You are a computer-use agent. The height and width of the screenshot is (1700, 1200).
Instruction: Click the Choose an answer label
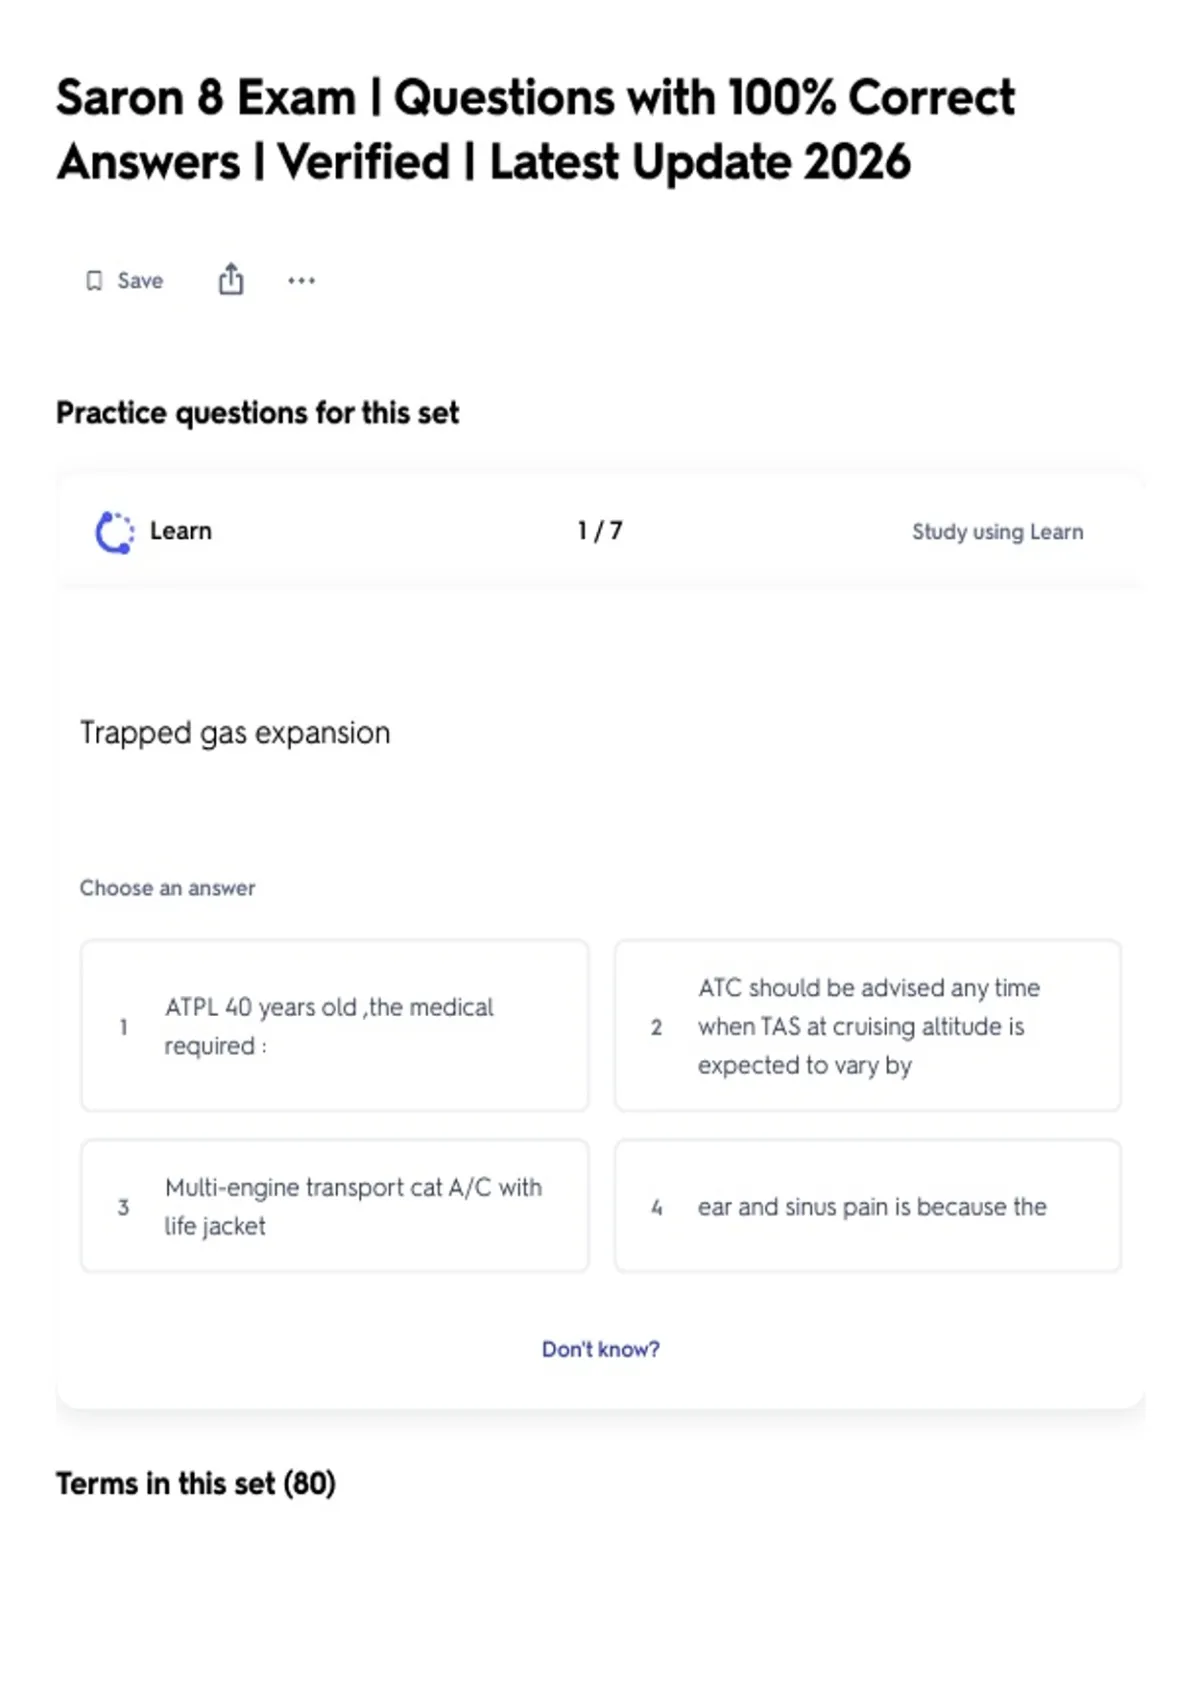(167, 888)
